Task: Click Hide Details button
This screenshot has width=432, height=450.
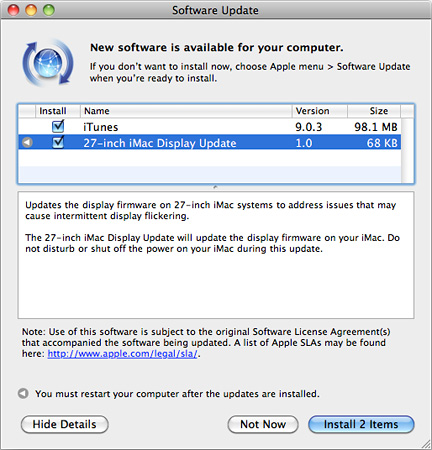Action: (x=65, y=424)
